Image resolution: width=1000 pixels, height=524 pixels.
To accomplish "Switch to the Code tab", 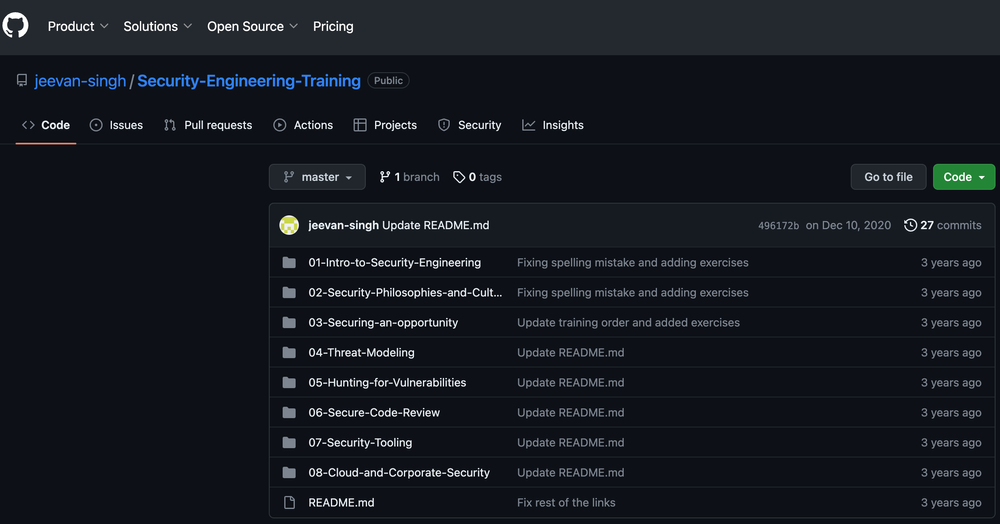I will click(x=46, y=125).
